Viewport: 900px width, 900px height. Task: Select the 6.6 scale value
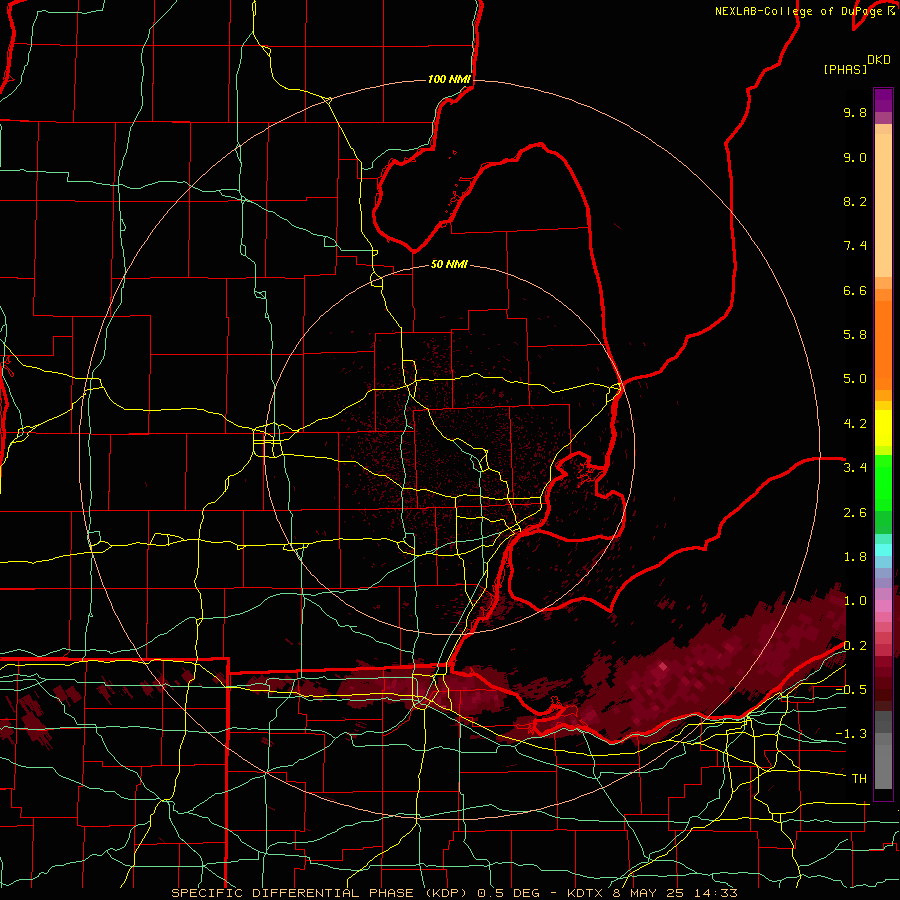[855, 291]
